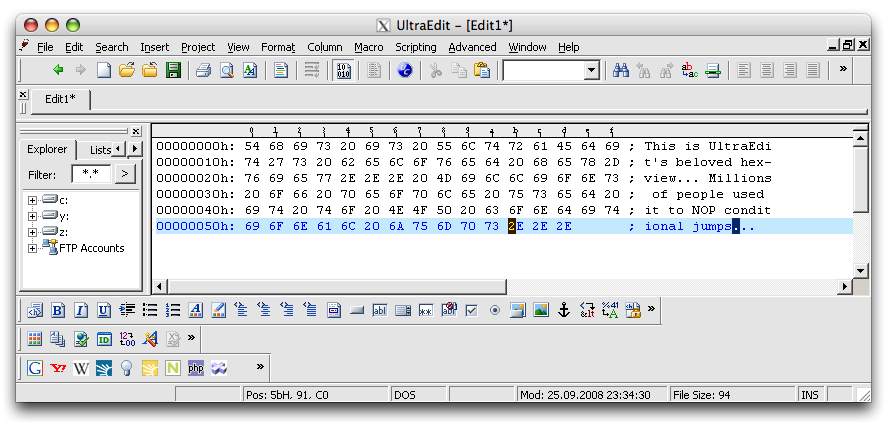Click the filter apply '>' button
Viewport: 892px width, 422px height.
pos(125,174)
